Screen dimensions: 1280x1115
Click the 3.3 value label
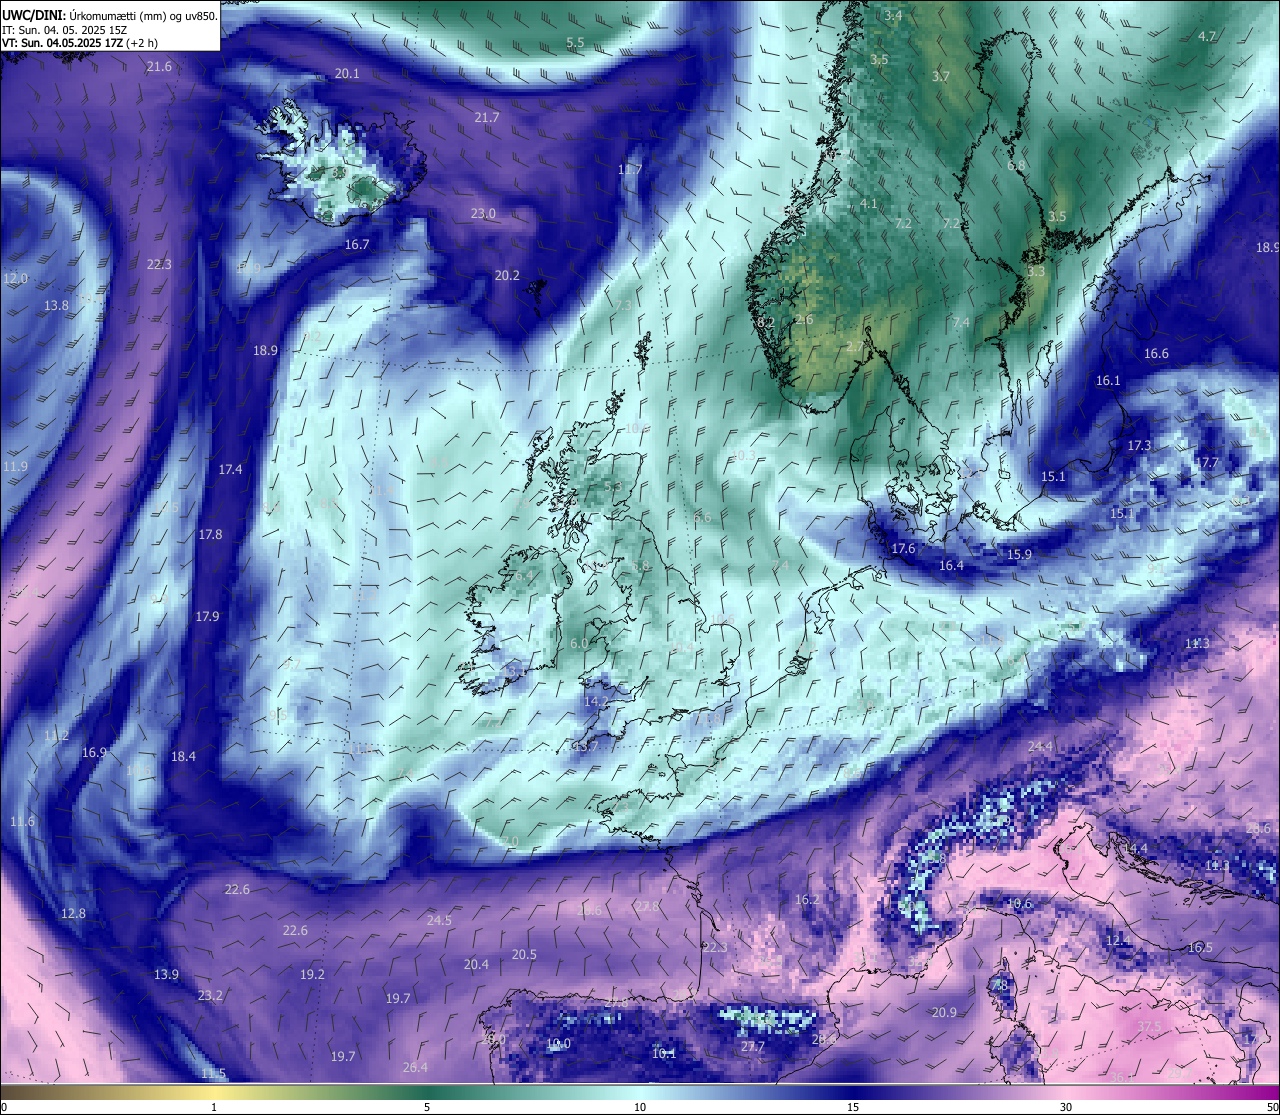(1036, 272)
